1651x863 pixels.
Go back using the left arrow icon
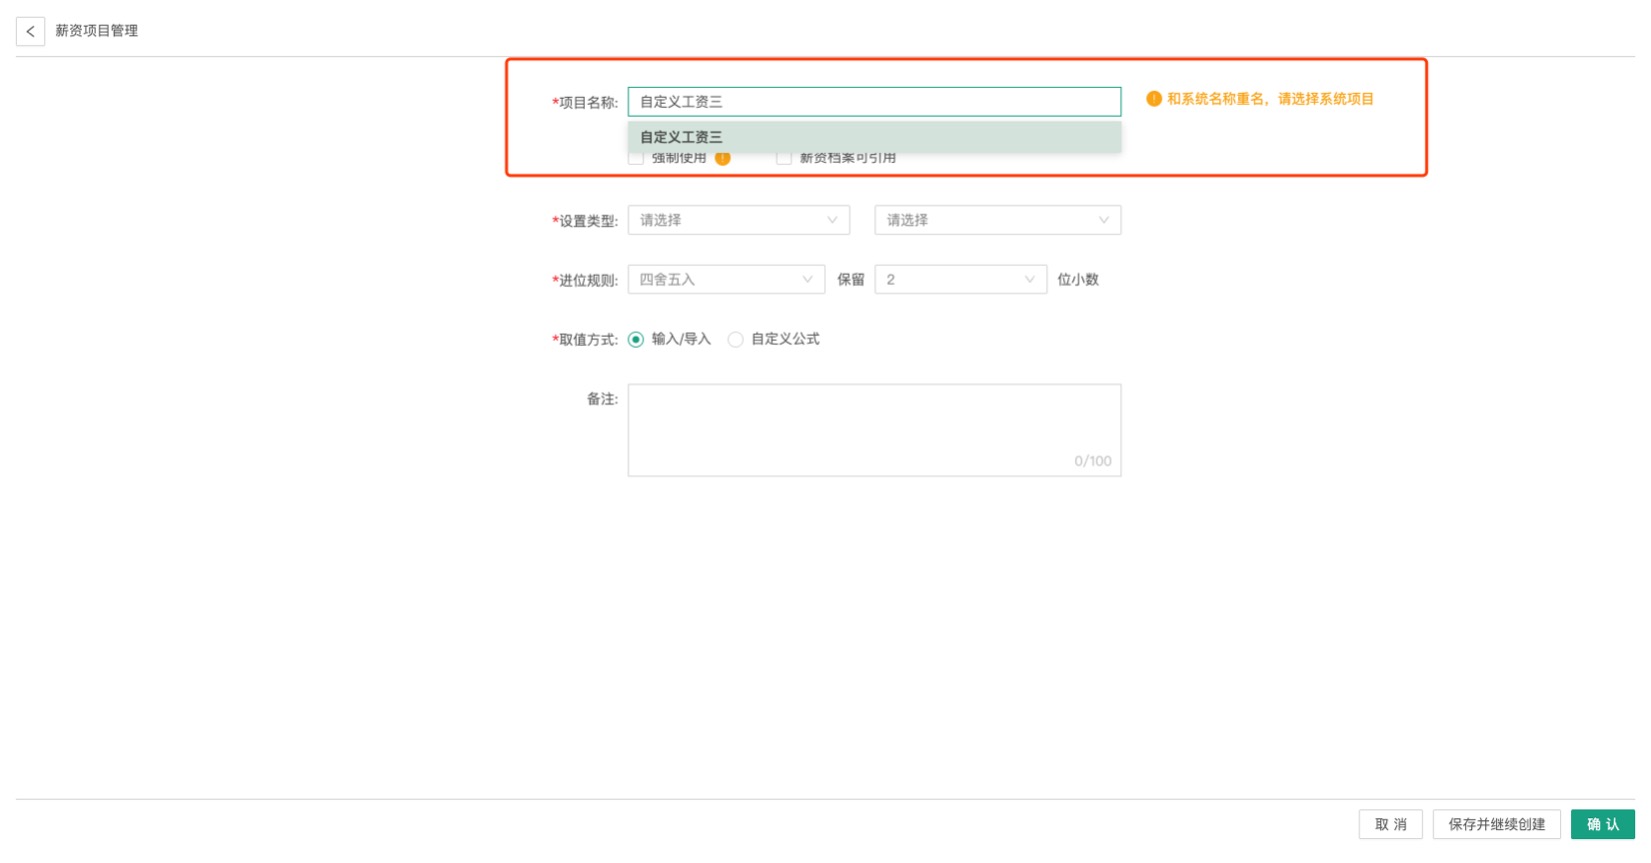click(30, 31)
